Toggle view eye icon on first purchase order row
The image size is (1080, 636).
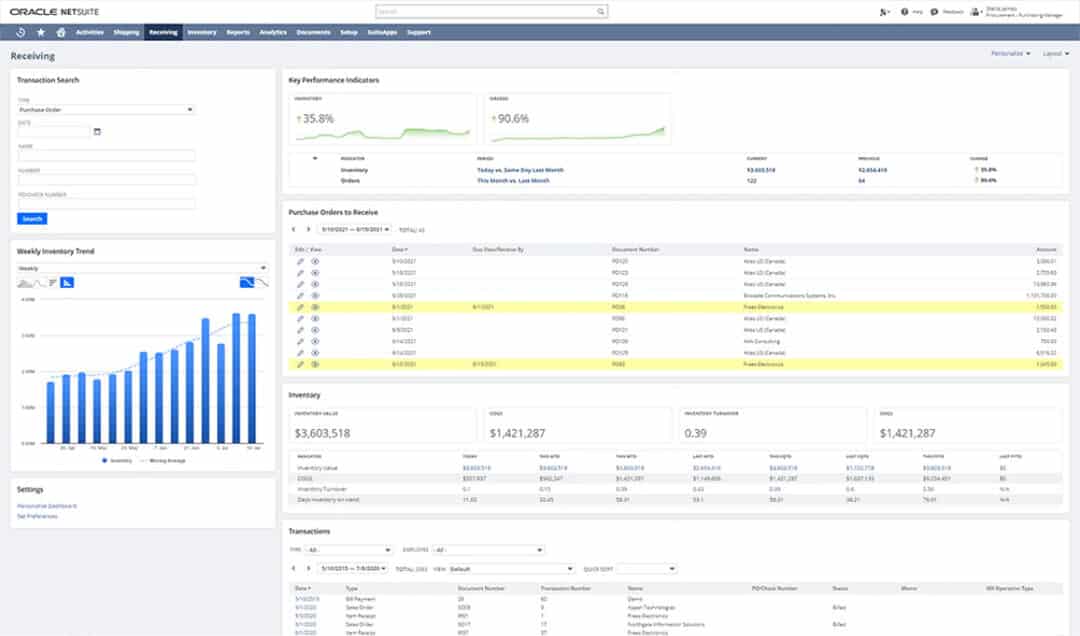pyautogui.click(x=314, y=260)
